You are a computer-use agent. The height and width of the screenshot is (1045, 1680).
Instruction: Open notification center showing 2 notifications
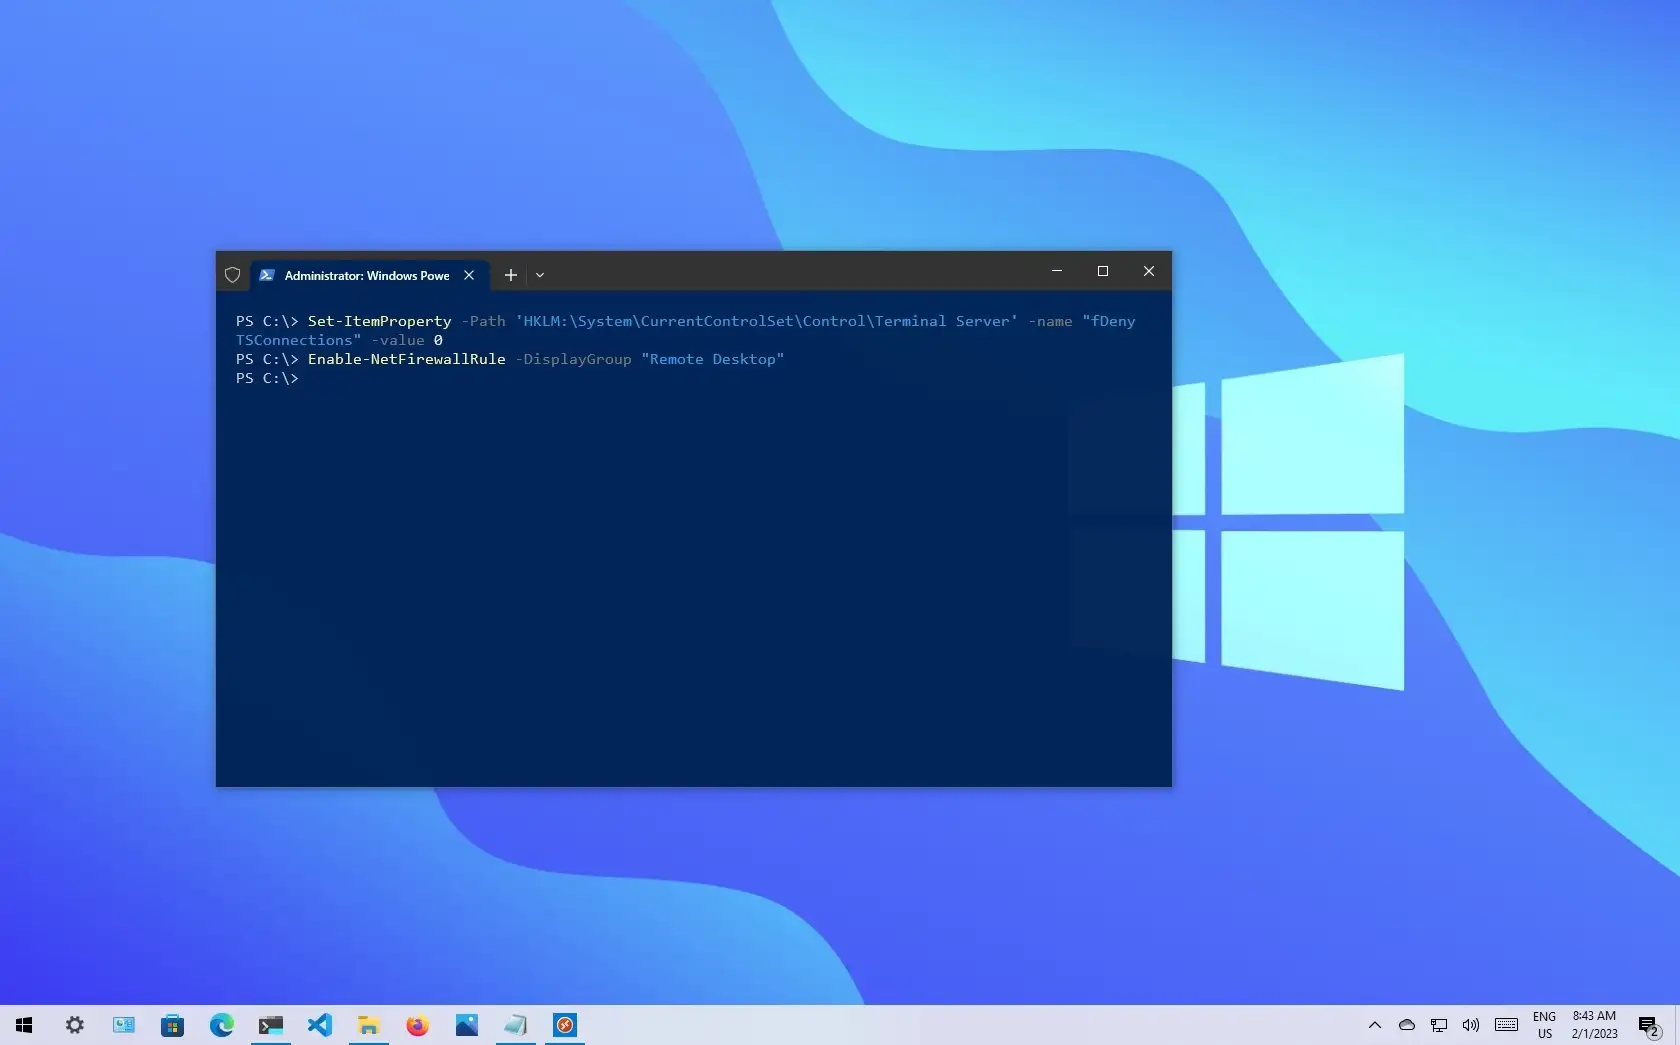1648,1025
